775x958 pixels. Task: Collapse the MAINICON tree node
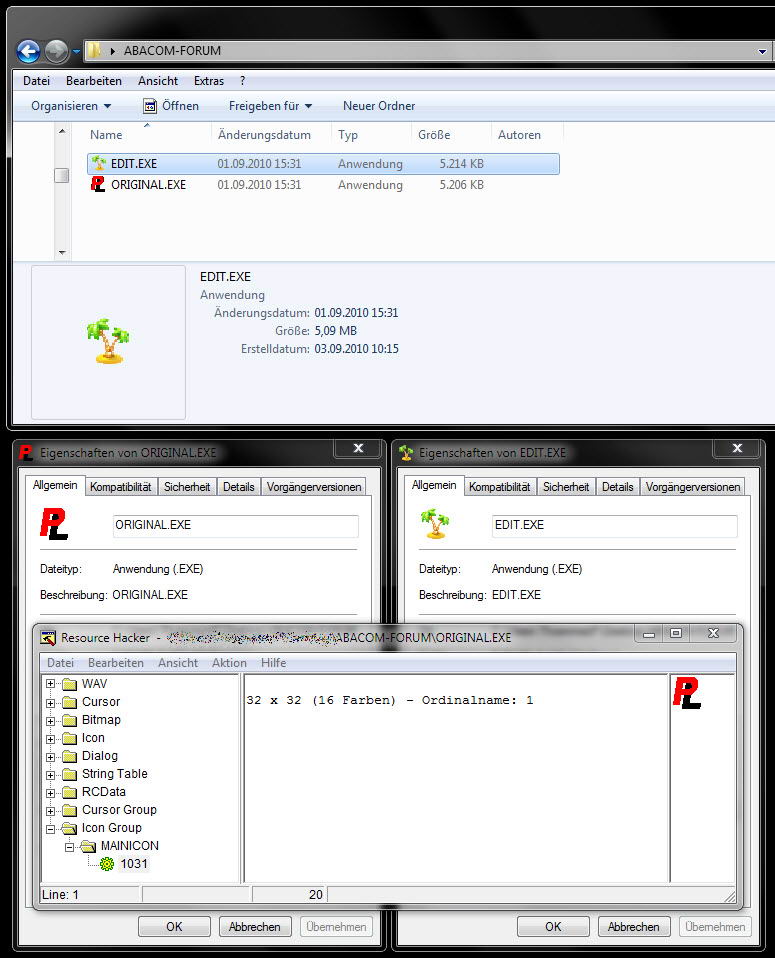[x=70, y=847]
